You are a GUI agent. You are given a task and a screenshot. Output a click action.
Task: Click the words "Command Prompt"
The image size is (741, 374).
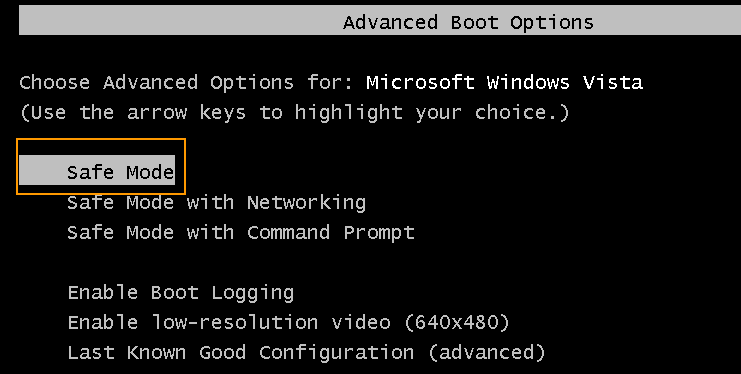(331, 233)
